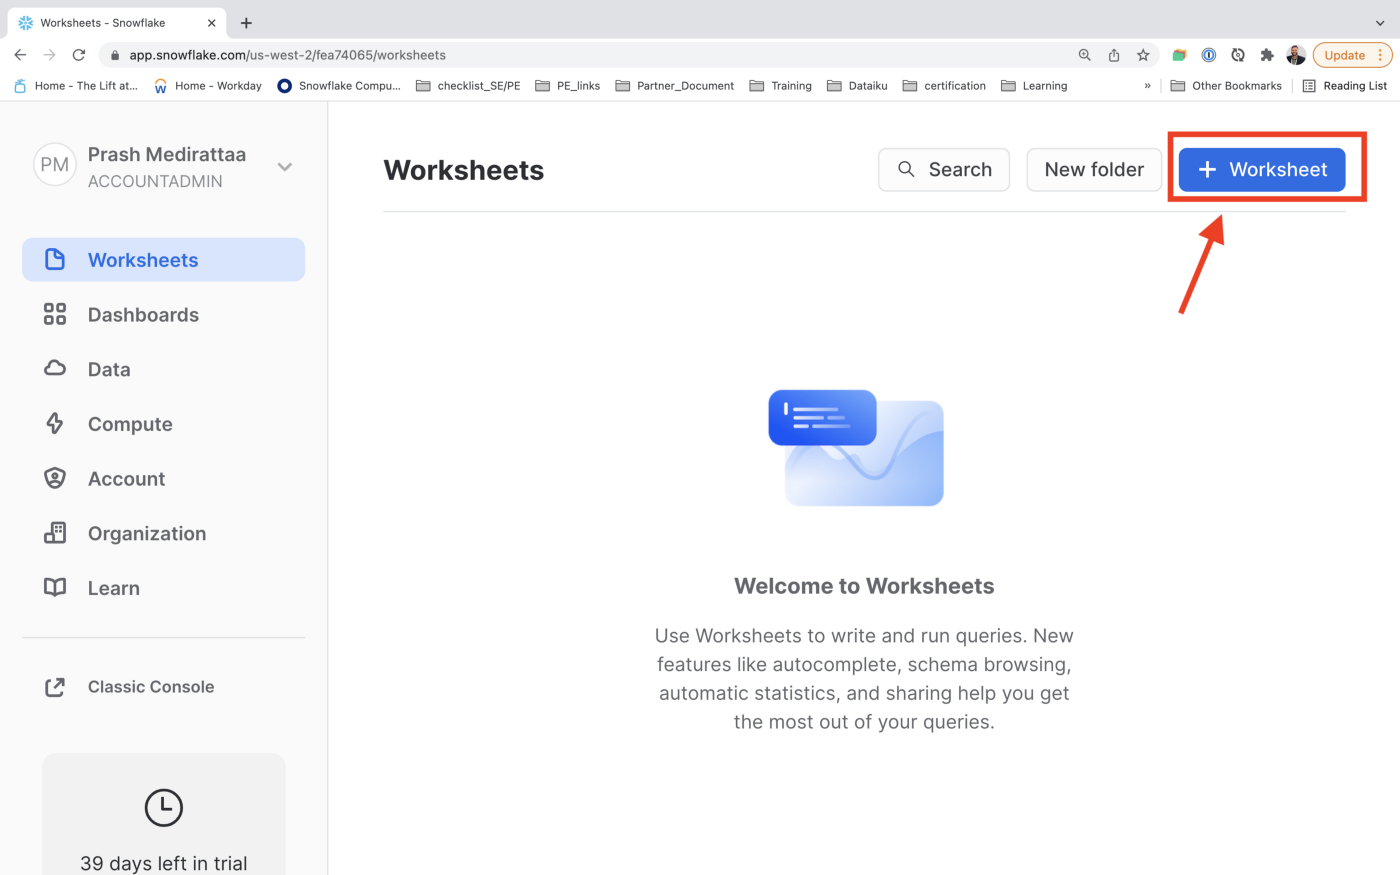Open the Reading List

click(1345, 86)
